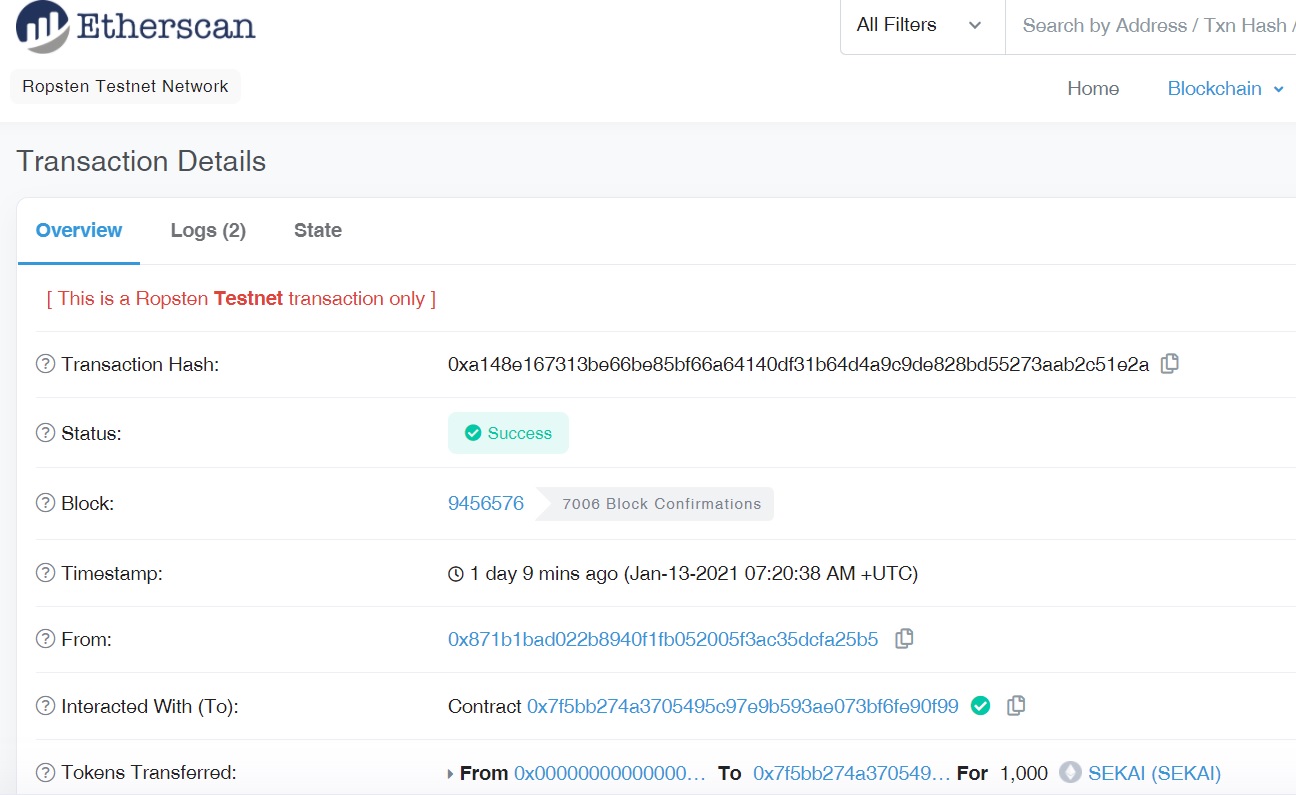The height and width of the screenshot is (795, 1296).
Task: Click the green verified checkmark after contract address
Action: (981, 706)
